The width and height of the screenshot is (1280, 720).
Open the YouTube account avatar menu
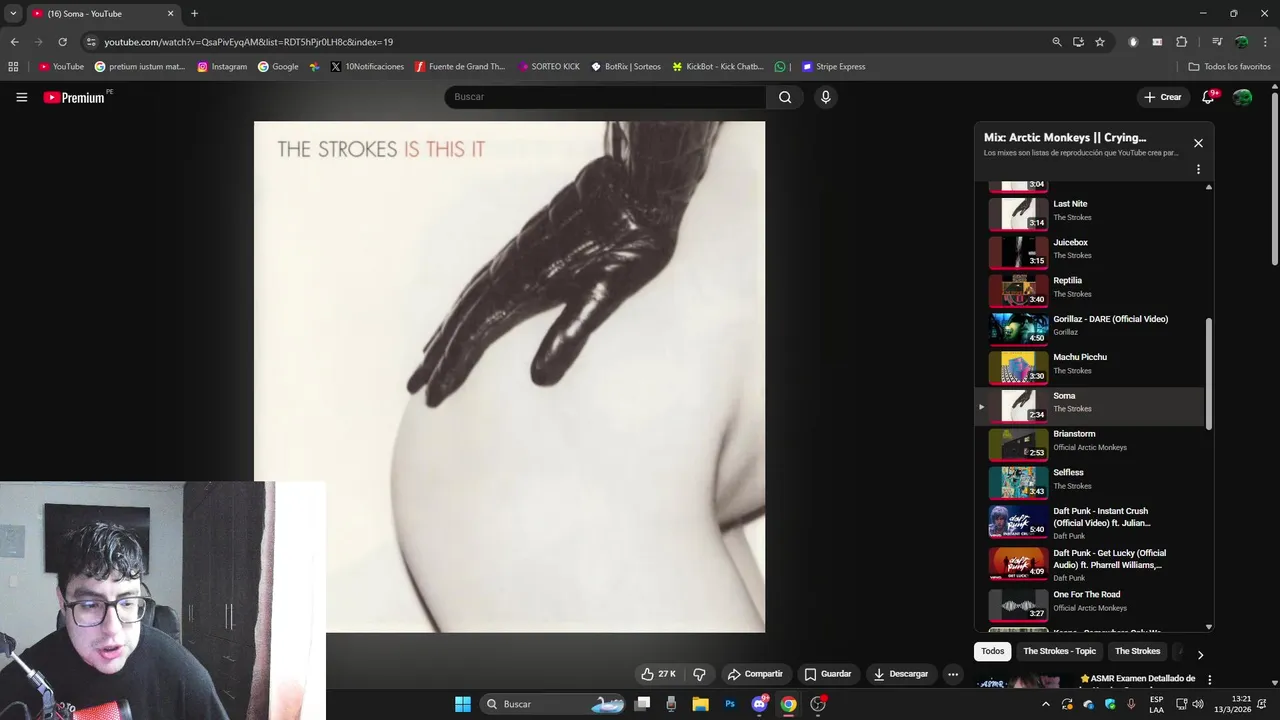click(x=1242, y=97)
